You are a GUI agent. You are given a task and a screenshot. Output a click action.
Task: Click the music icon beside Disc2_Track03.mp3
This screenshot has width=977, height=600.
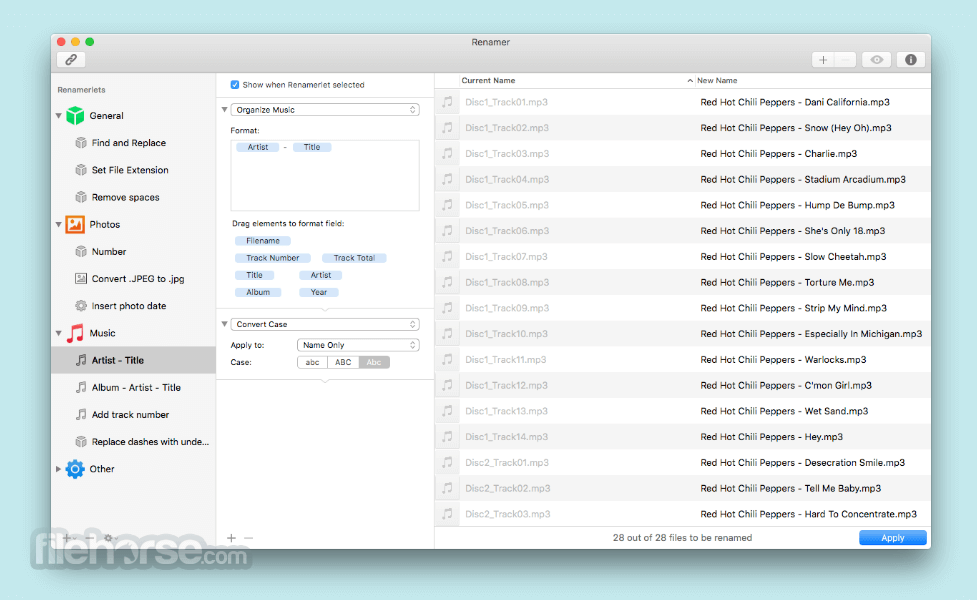pyautogui.click(x=447, y=514)
